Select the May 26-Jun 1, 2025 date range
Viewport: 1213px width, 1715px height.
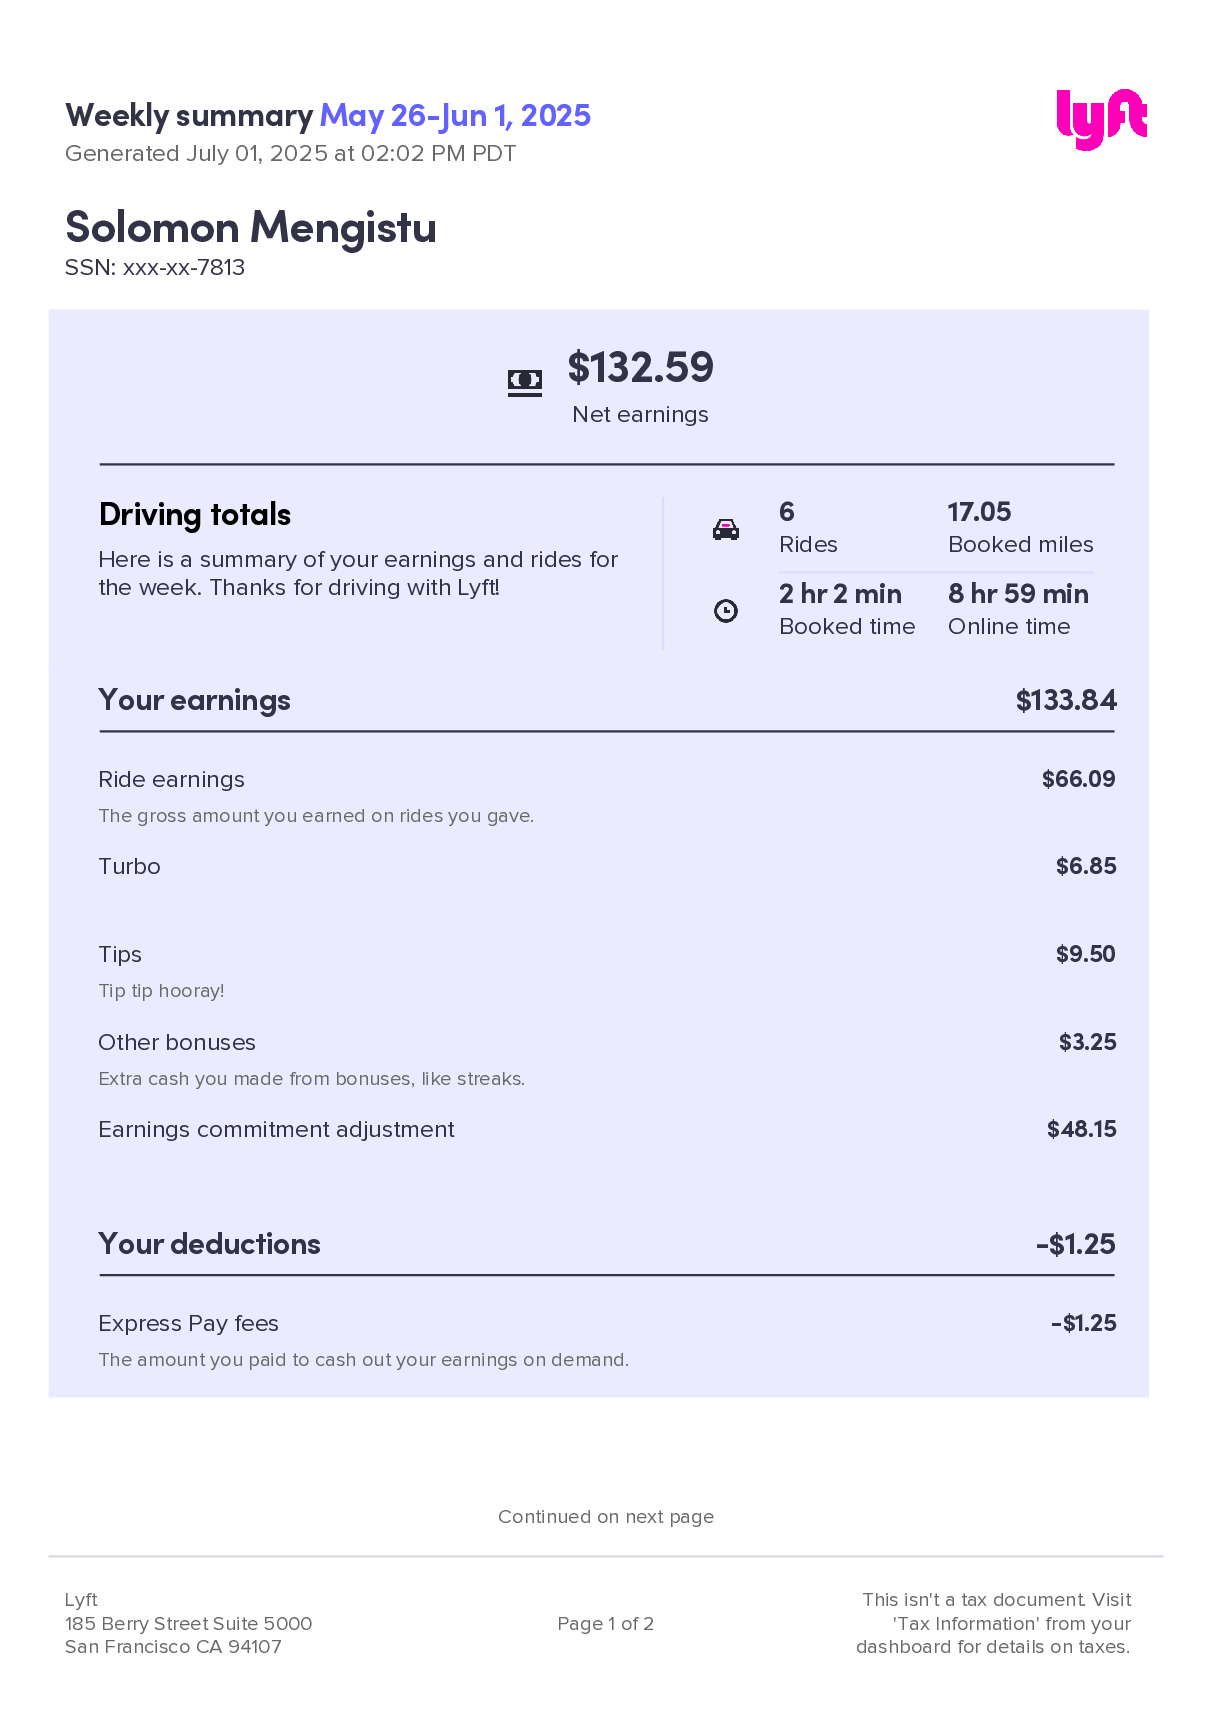click(455, 116)
